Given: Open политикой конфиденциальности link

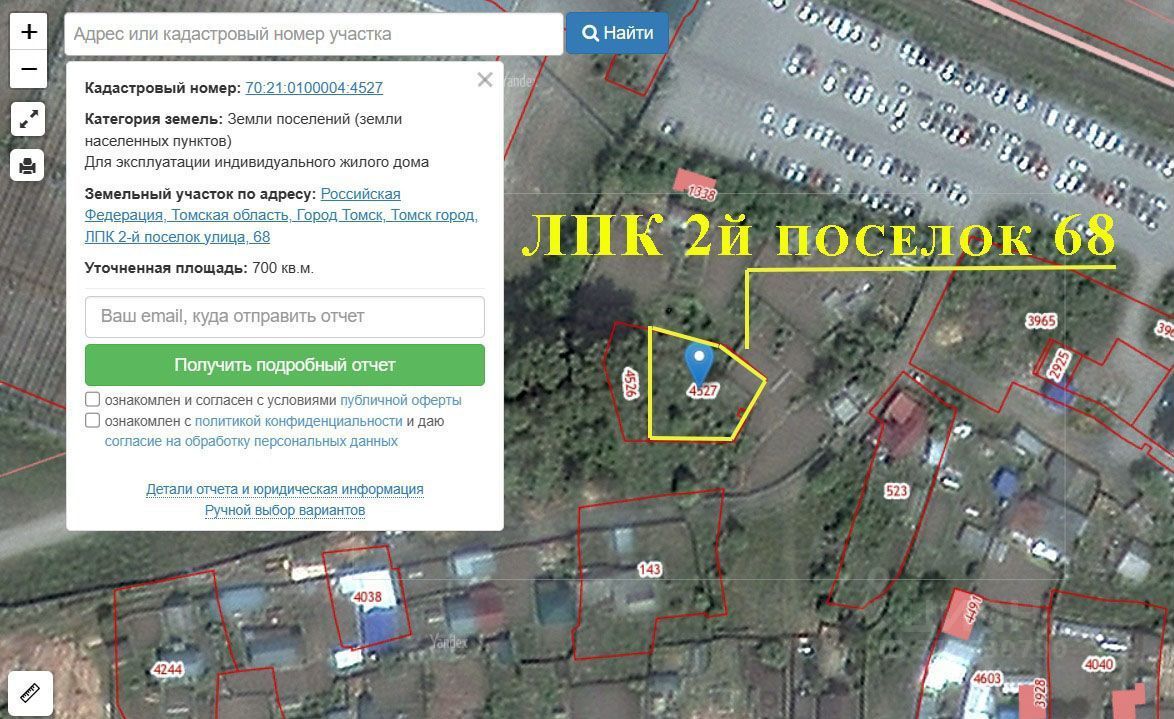Looking at the screenshot, I should click(298, 421).
